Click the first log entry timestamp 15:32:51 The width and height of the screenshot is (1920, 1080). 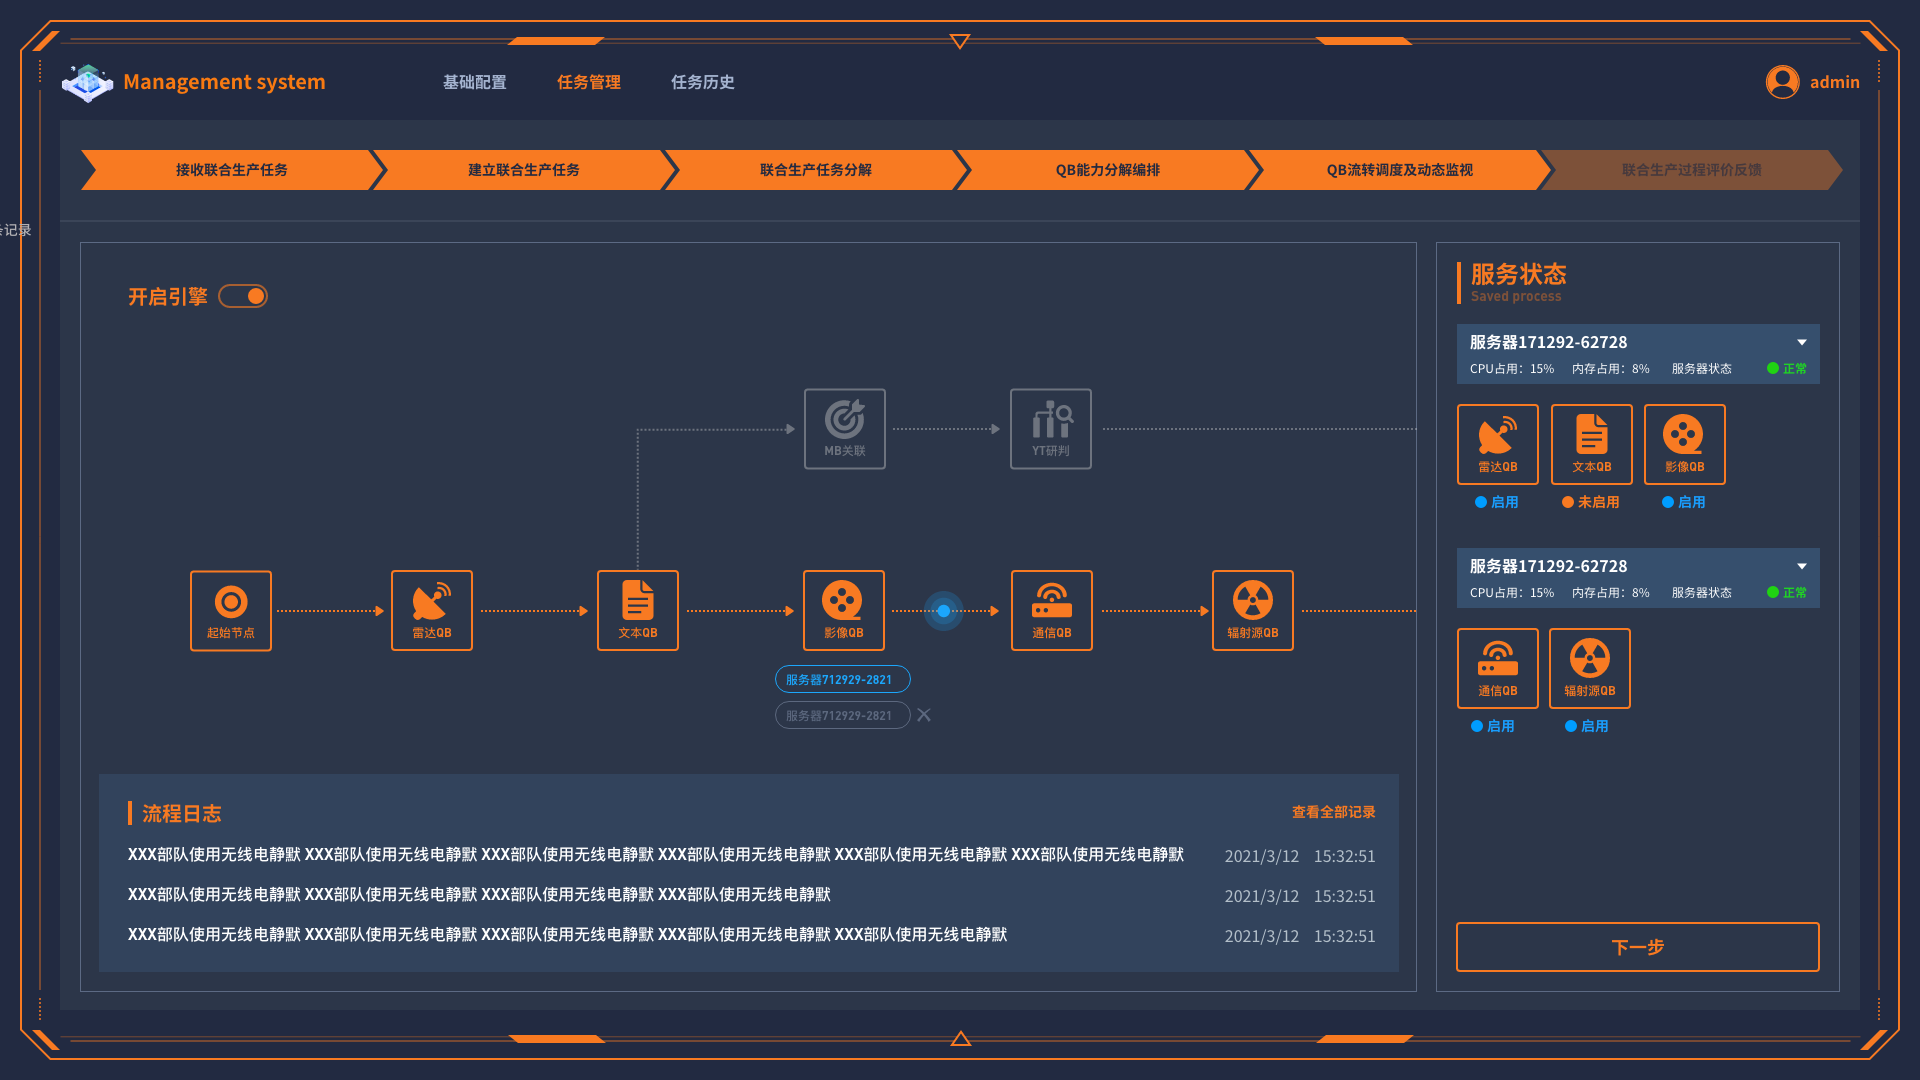pos(1345,856)
